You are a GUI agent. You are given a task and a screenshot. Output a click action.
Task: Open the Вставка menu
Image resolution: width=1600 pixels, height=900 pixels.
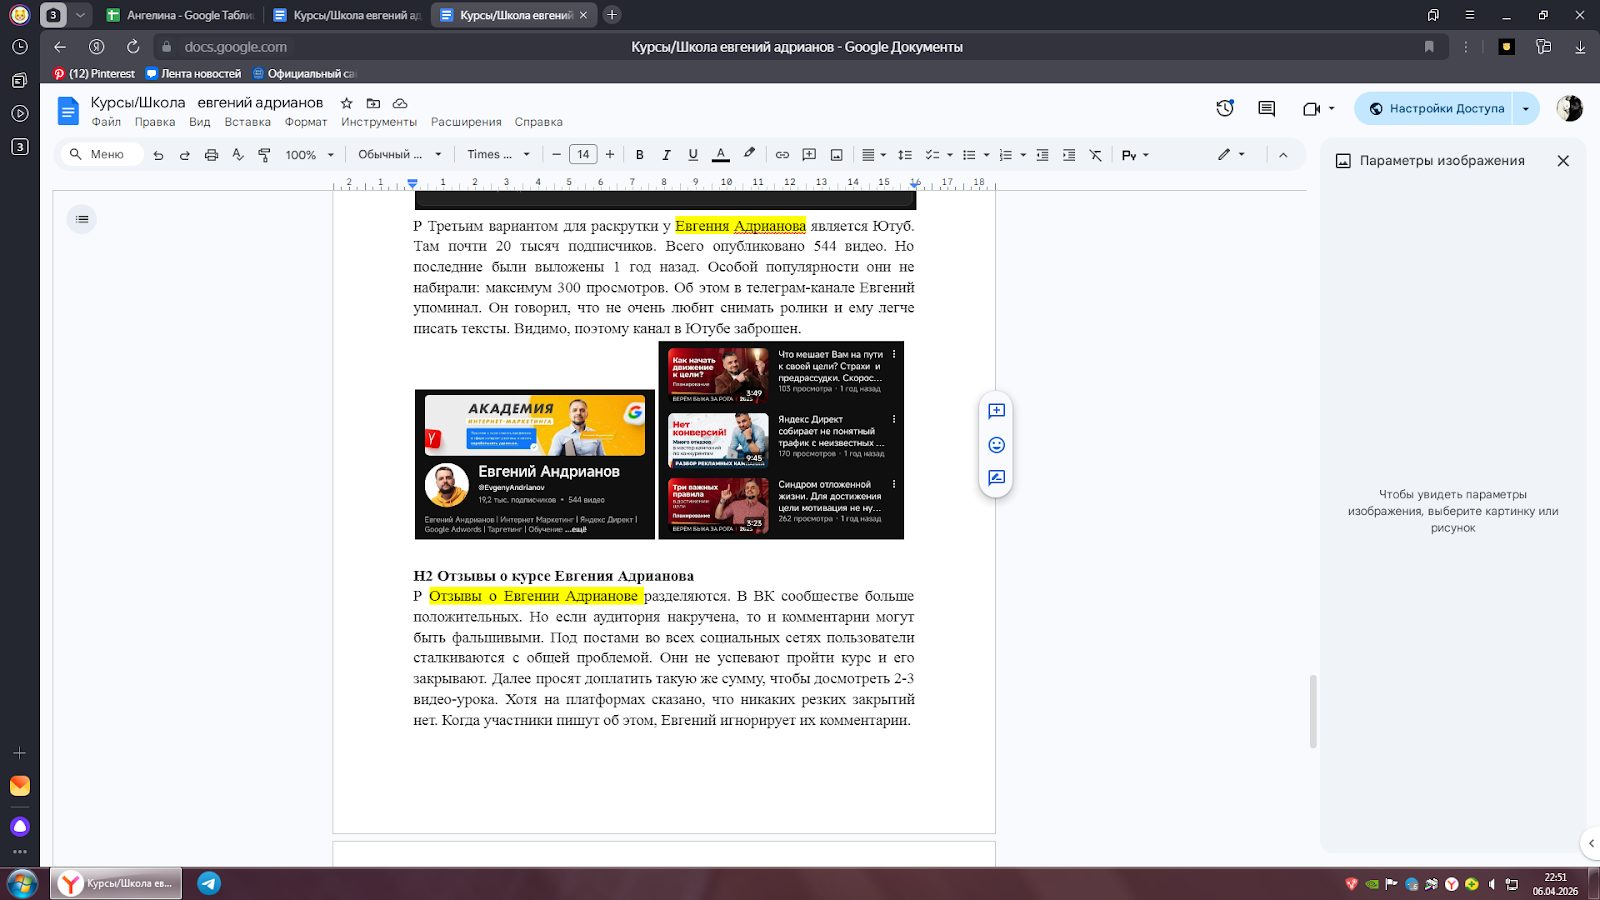247,122
